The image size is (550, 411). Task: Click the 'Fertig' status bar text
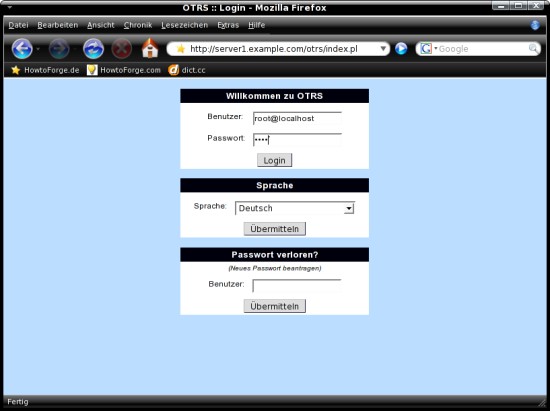point(18,402)
